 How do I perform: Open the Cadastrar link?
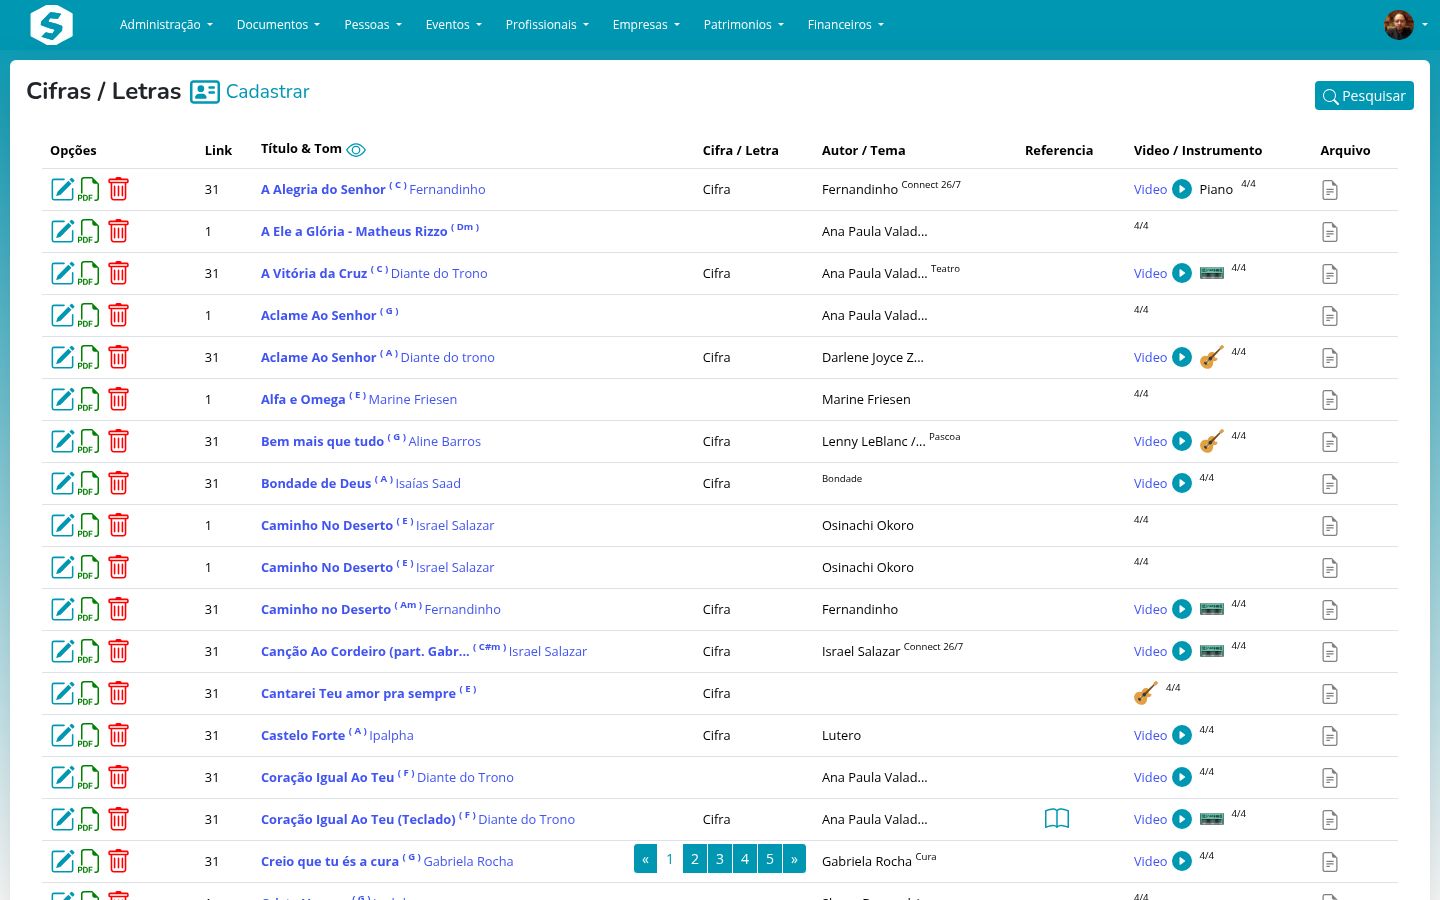tap(268, 92)
